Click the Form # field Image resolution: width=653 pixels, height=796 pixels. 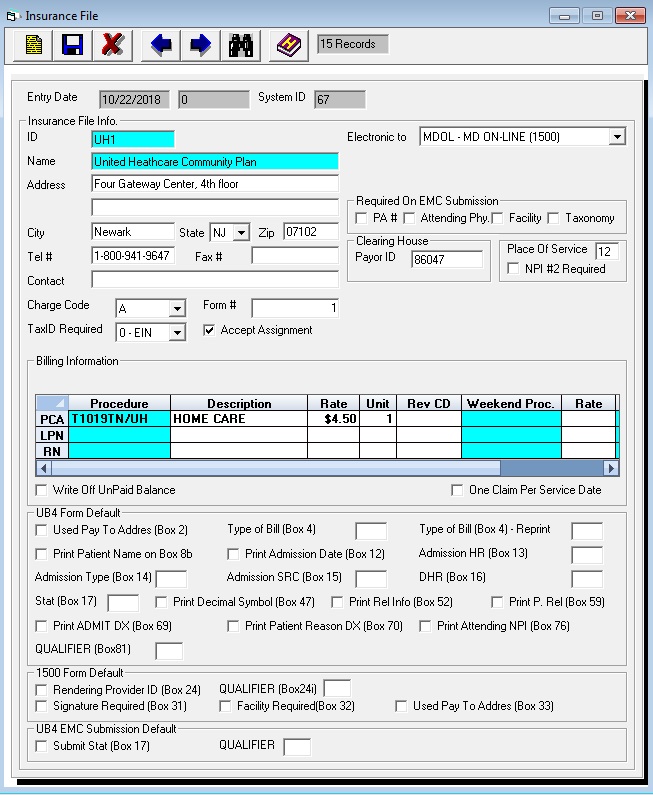[x=295, y=308]
